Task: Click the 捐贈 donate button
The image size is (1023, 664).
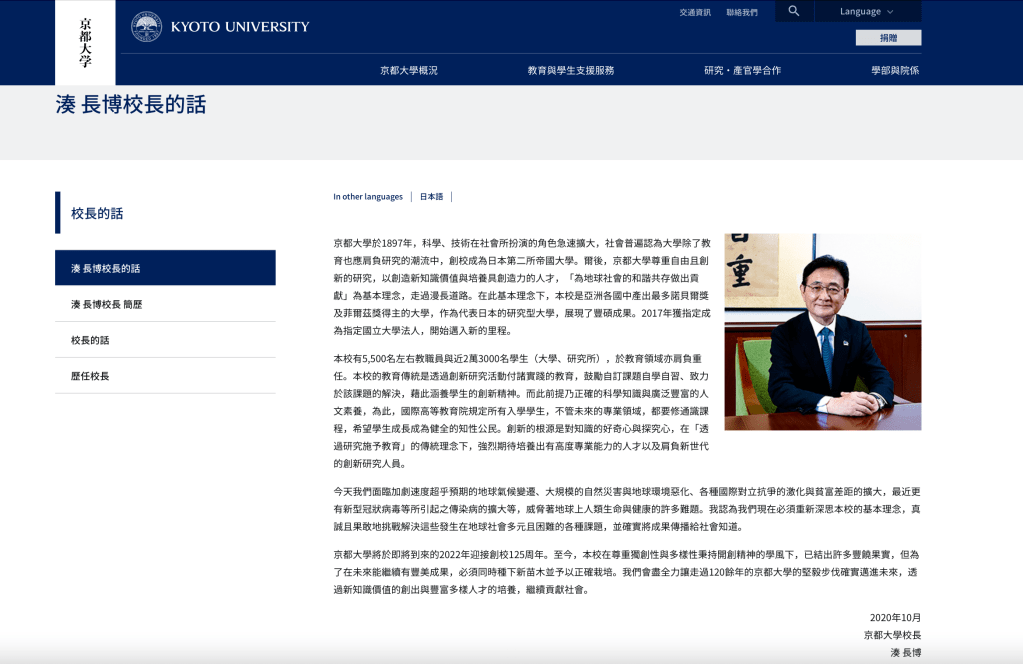Action: [x=888, y=38]
